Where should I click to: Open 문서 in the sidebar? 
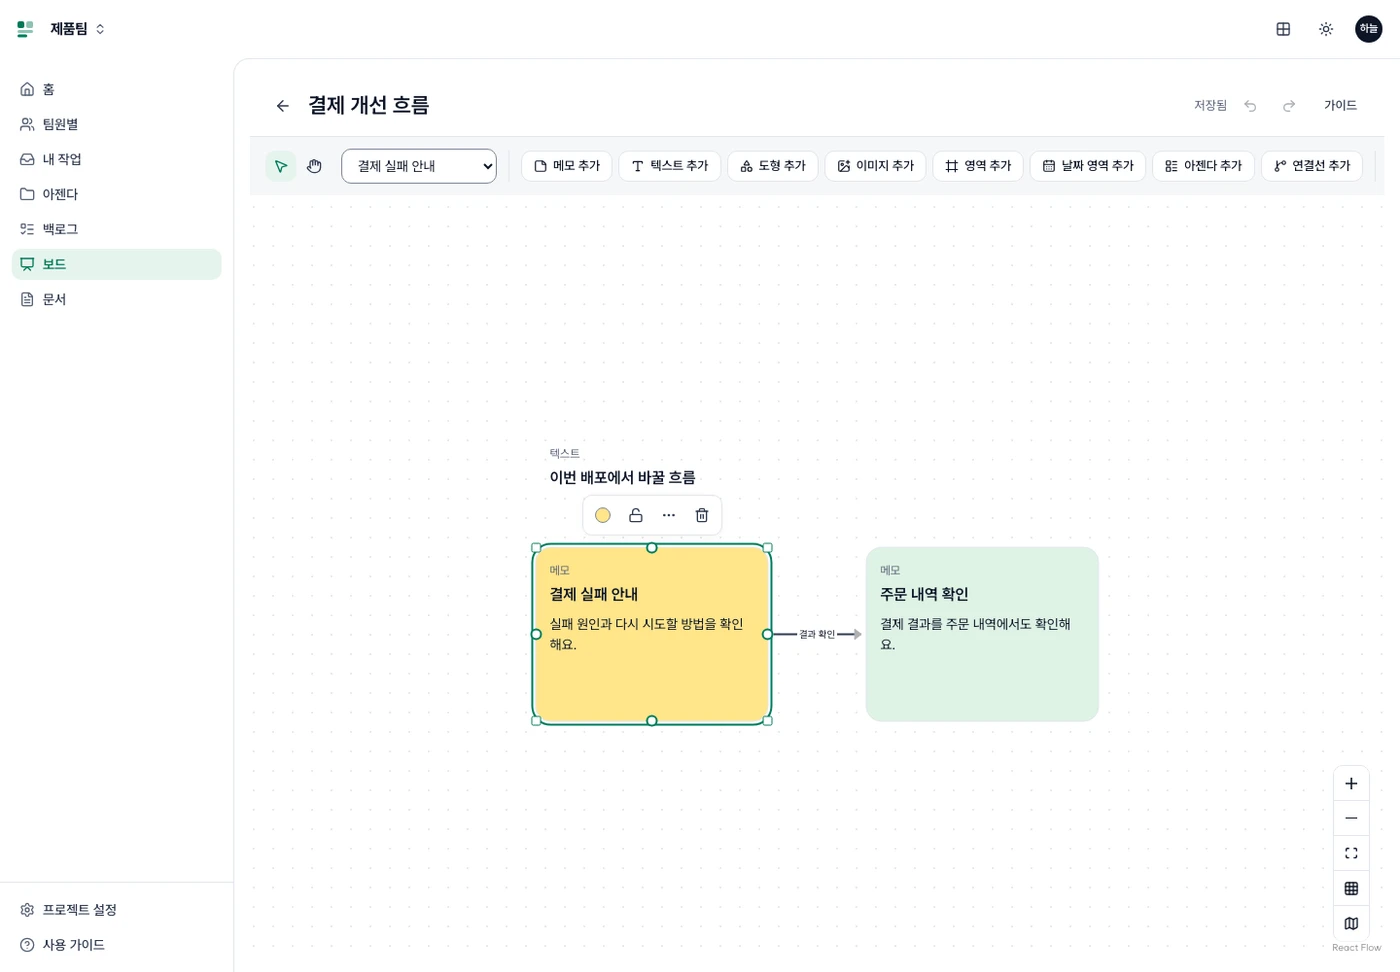coord(116,299)
